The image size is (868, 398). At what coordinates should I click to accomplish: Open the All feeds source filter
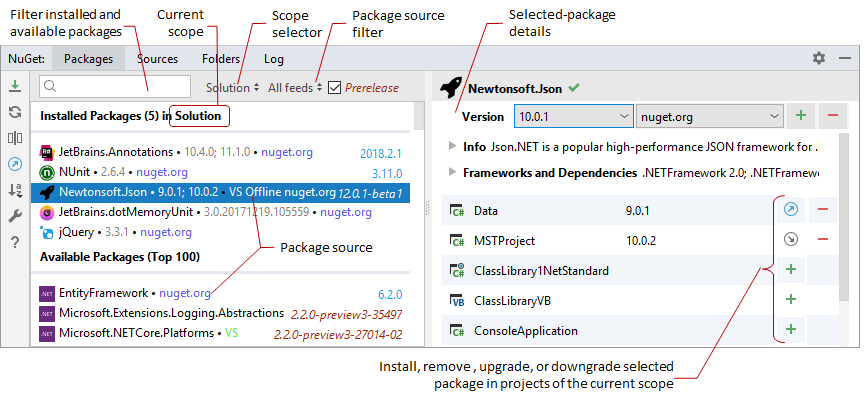[295, 87]
